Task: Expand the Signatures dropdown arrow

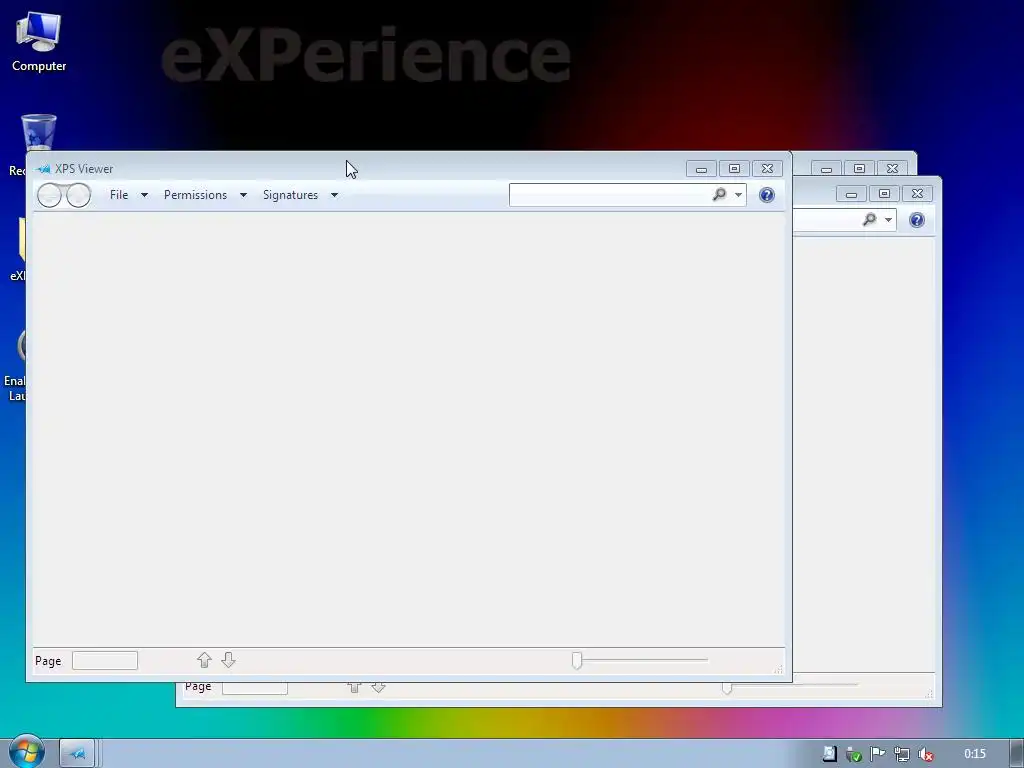Action: click(334, 195)
